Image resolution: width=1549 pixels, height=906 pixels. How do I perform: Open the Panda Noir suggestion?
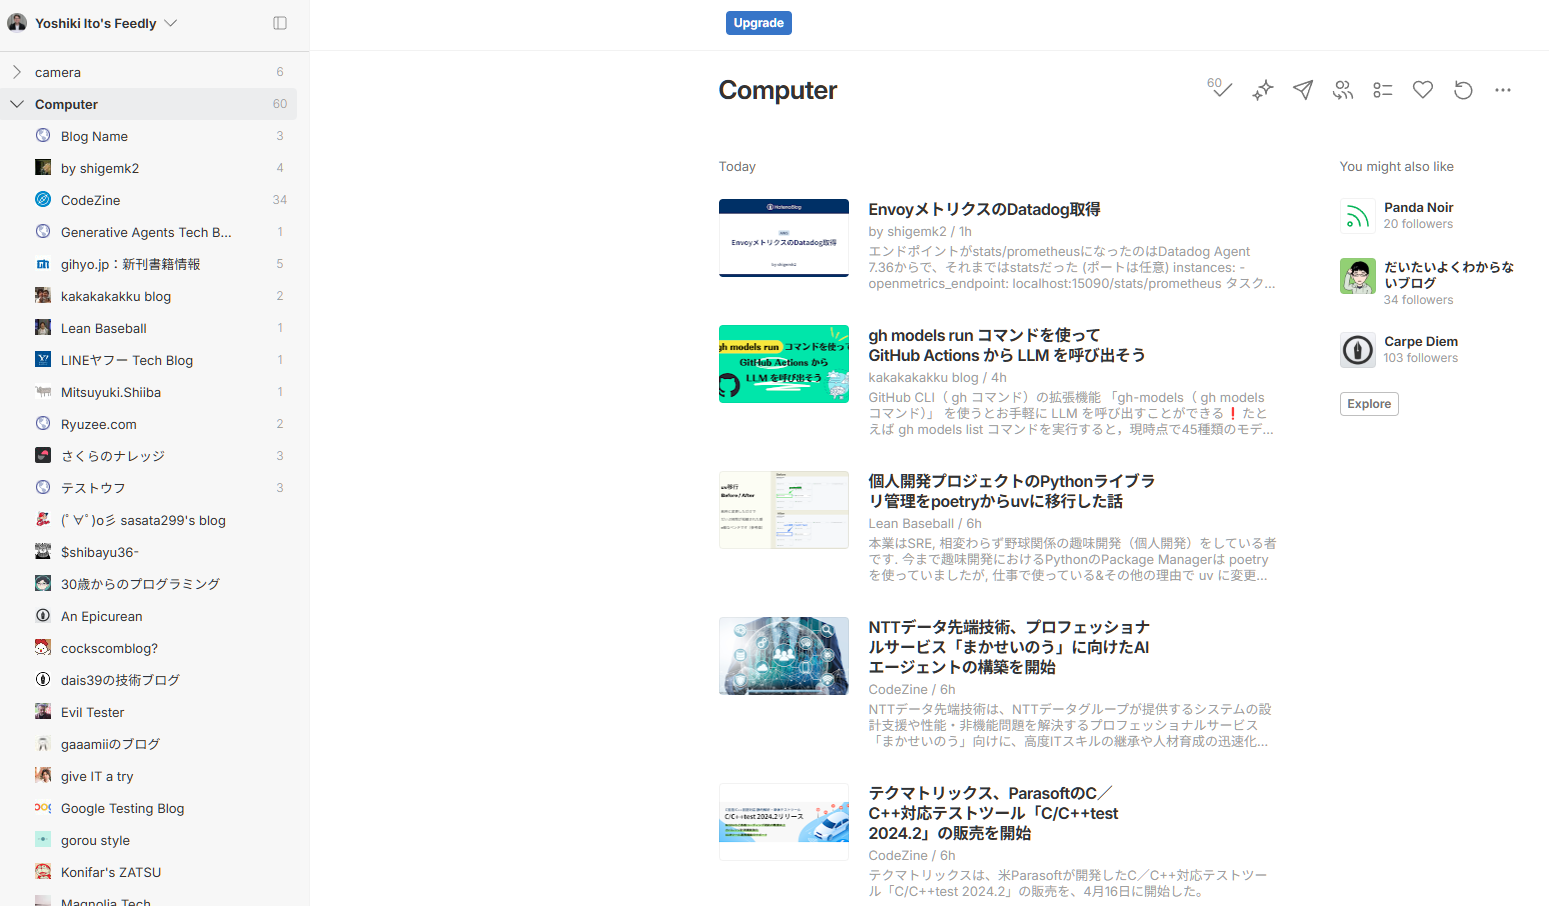(x=1418, y=207)
